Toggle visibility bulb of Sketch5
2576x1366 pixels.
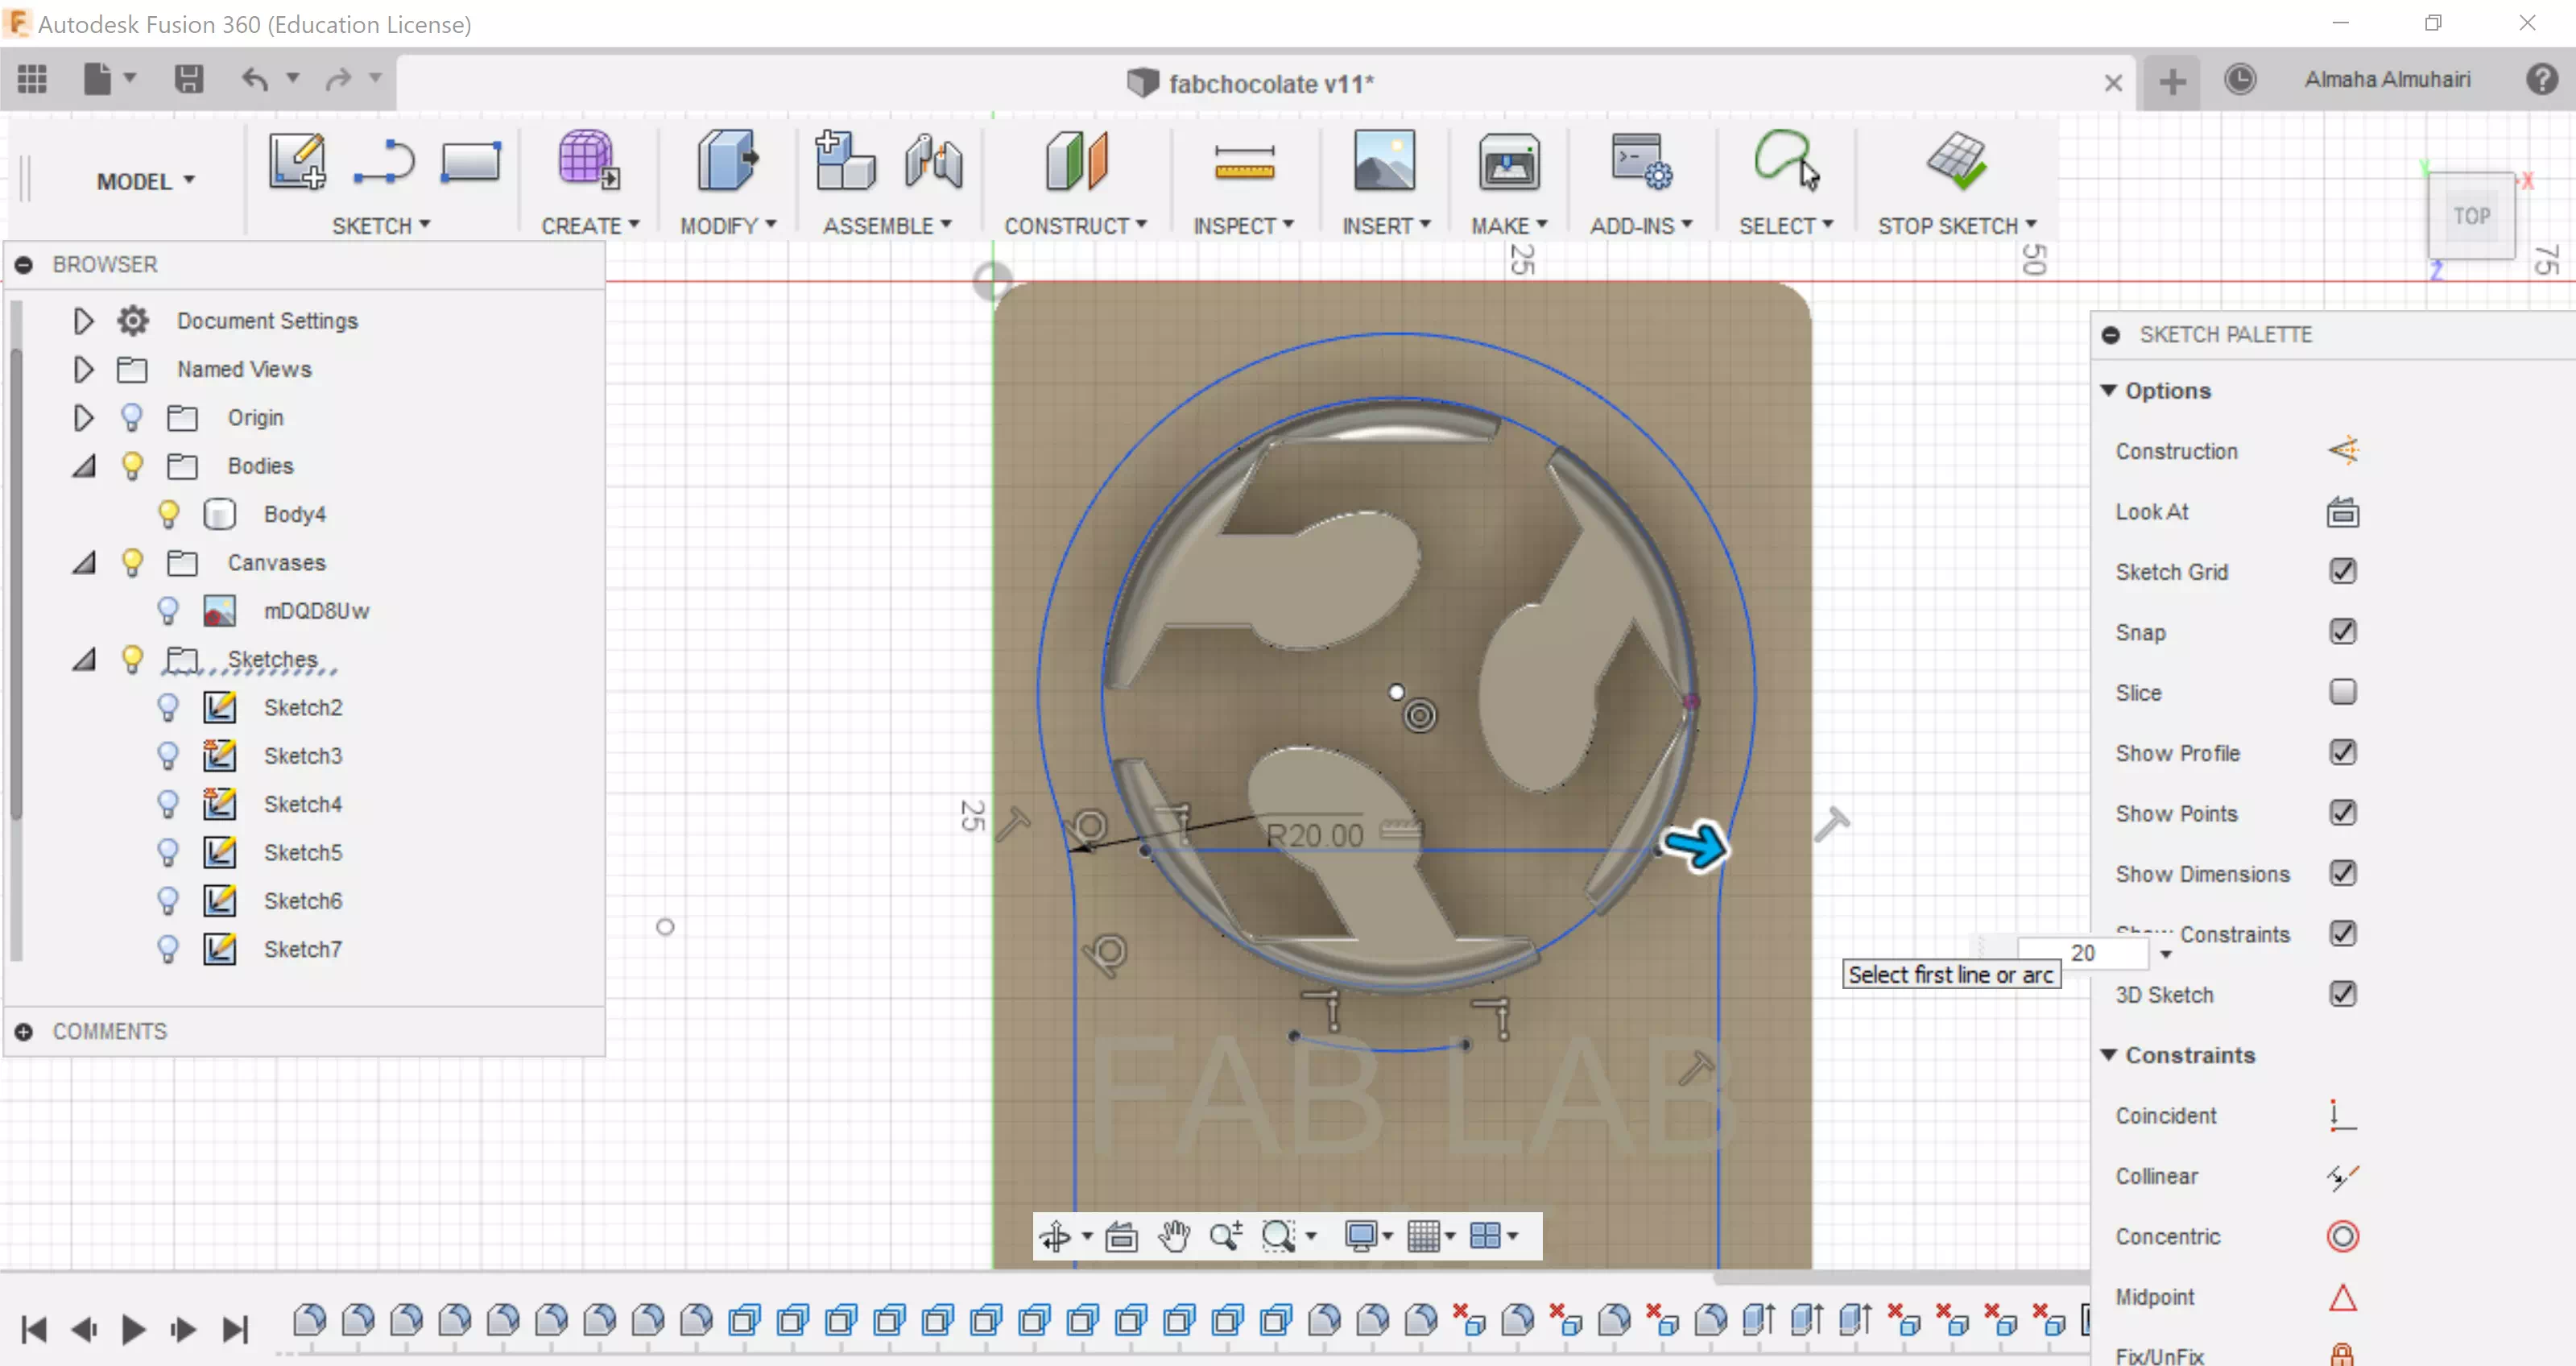click(168, 852)
